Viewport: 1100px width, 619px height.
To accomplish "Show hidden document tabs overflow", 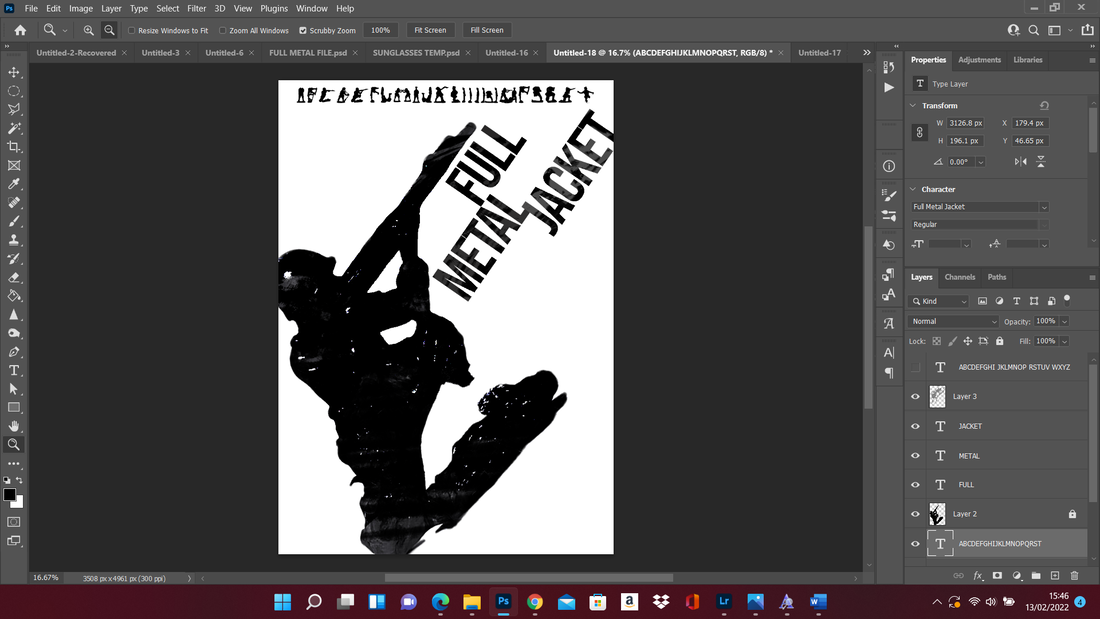I will (866, 53).
